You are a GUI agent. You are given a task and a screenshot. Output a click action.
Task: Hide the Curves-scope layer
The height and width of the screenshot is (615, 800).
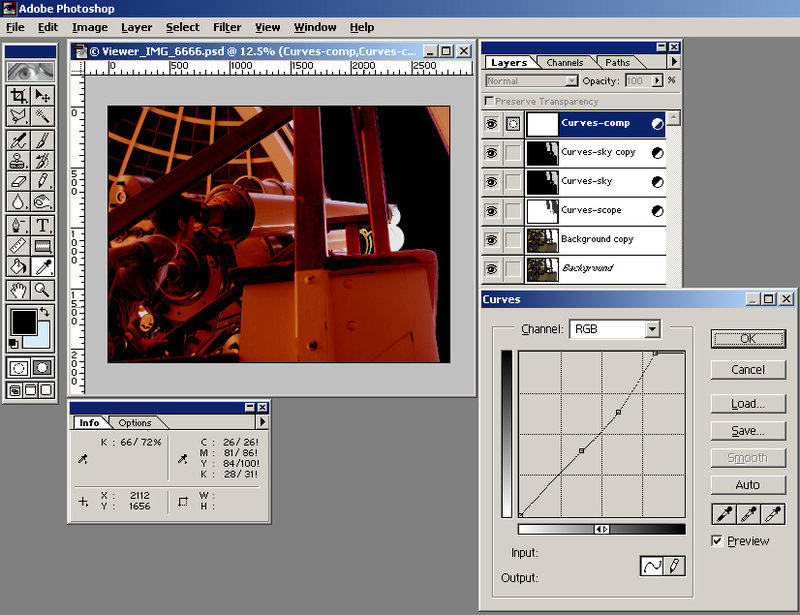[x=491, y=211]
